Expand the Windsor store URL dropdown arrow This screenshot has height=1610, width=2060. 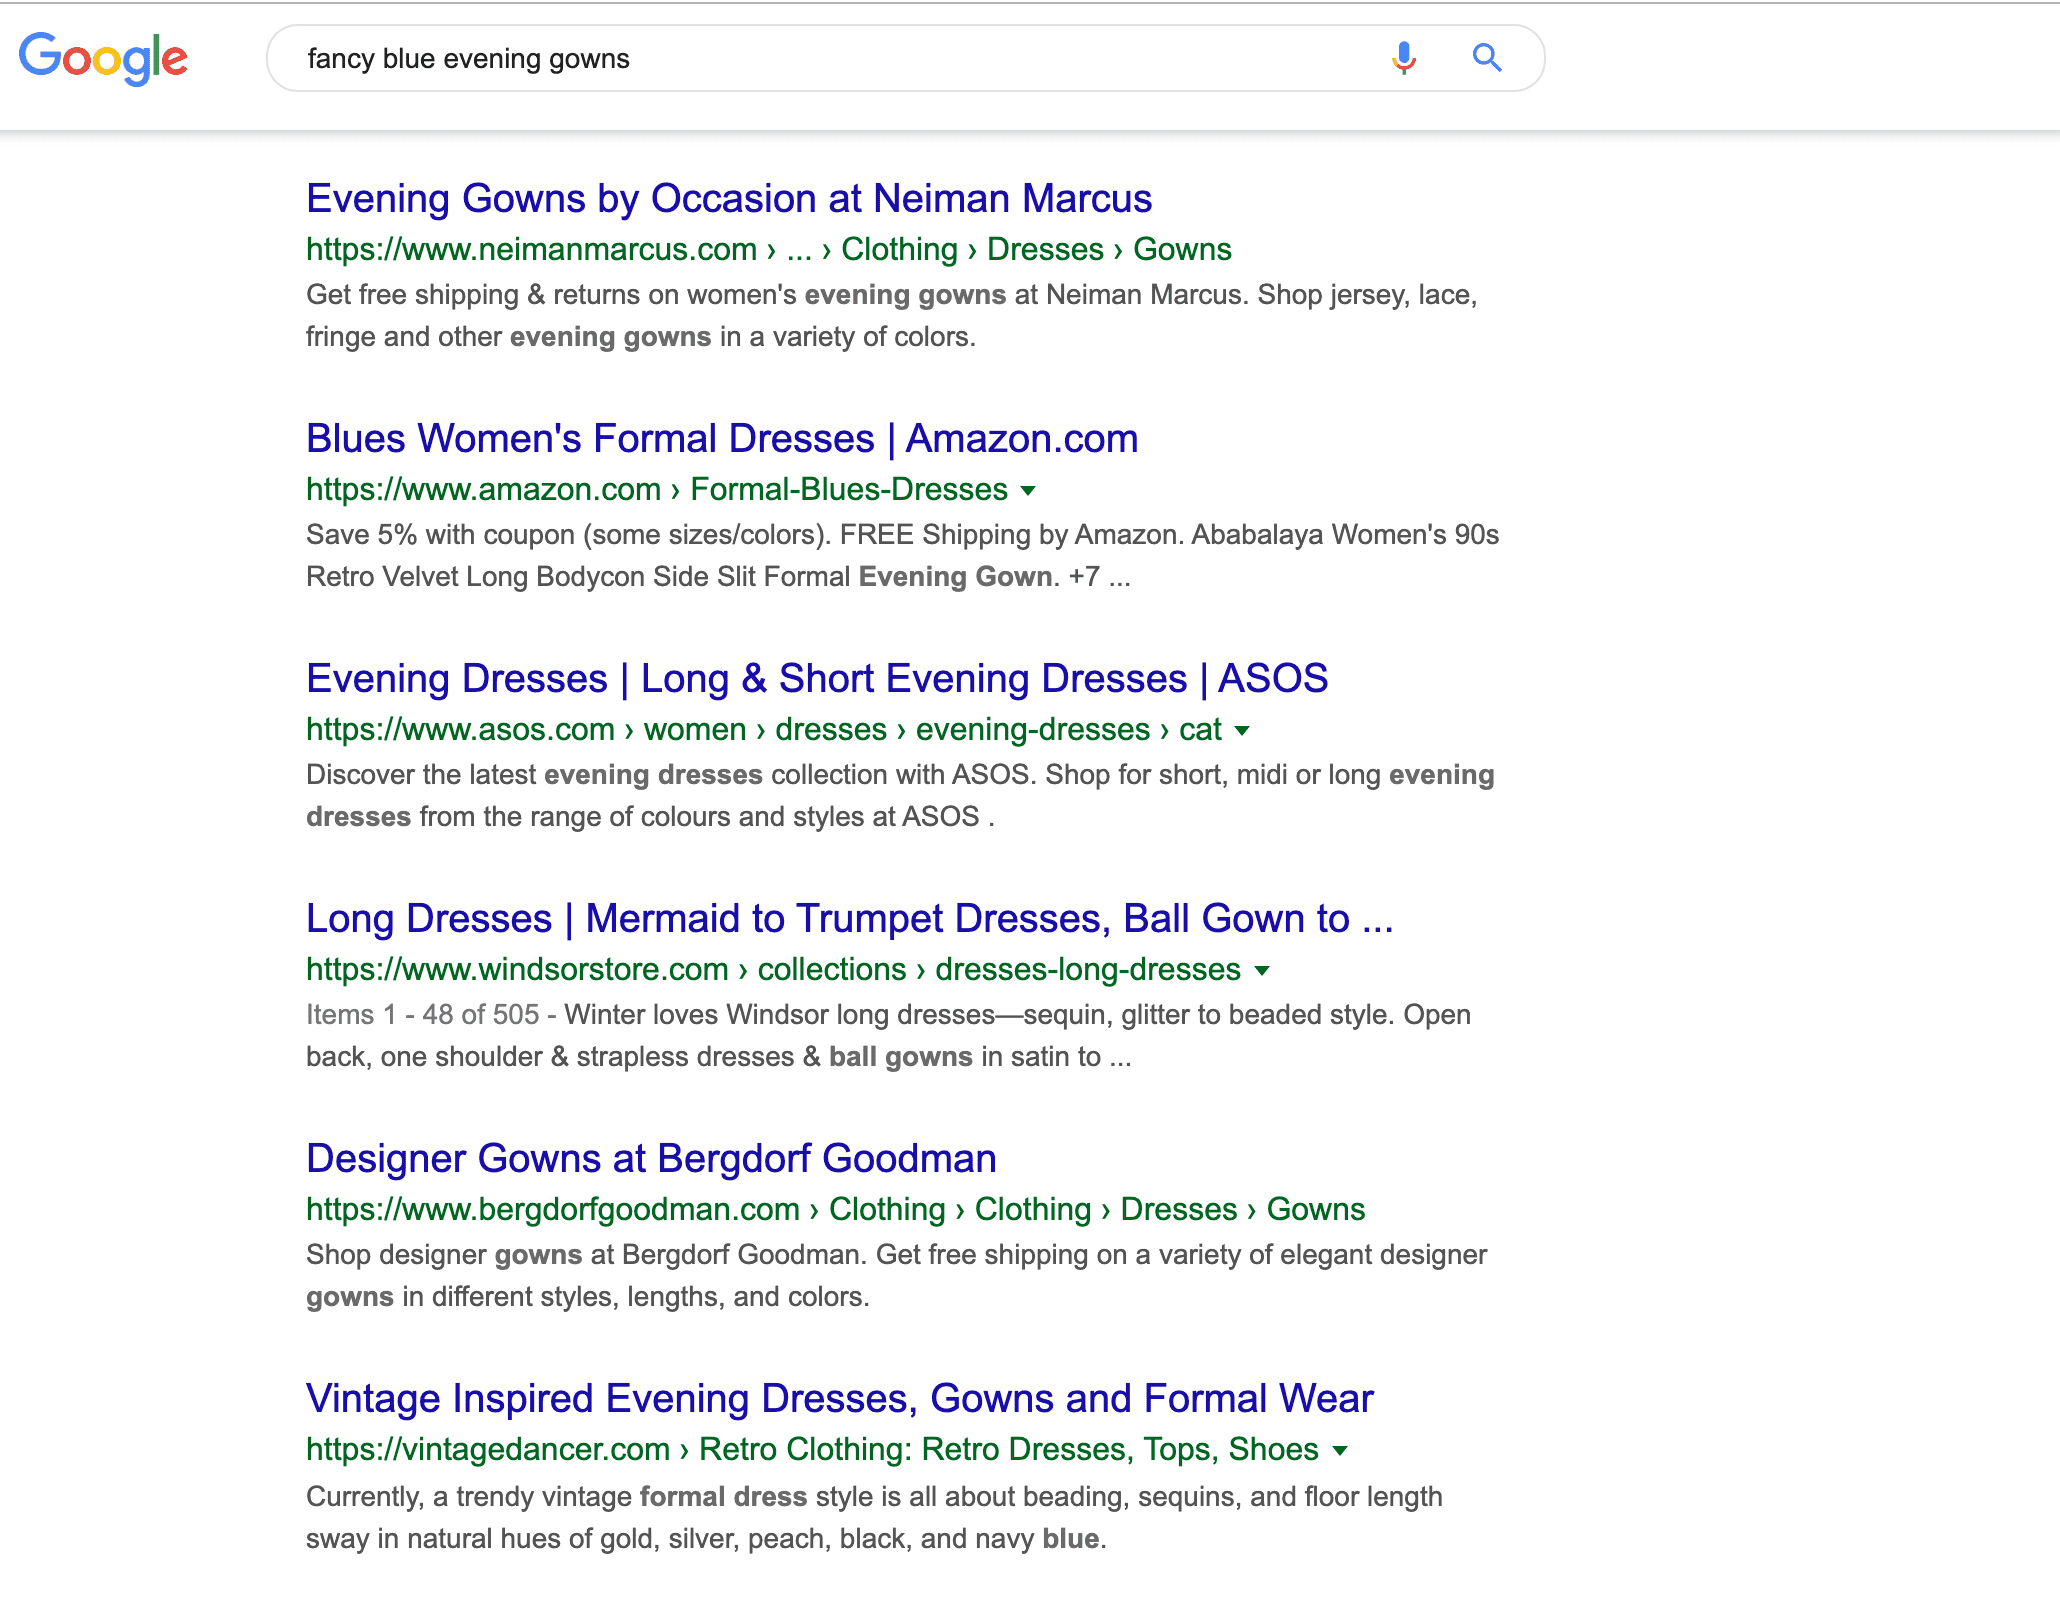(x=1262, y=970)
